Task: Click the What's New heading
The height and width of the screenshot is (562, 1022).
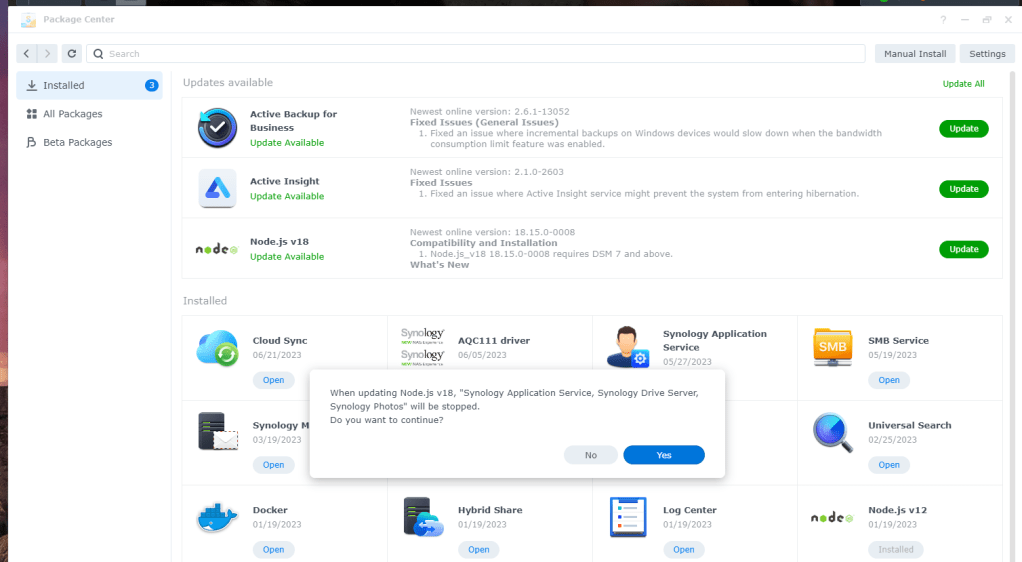Action: coord(439,265)
